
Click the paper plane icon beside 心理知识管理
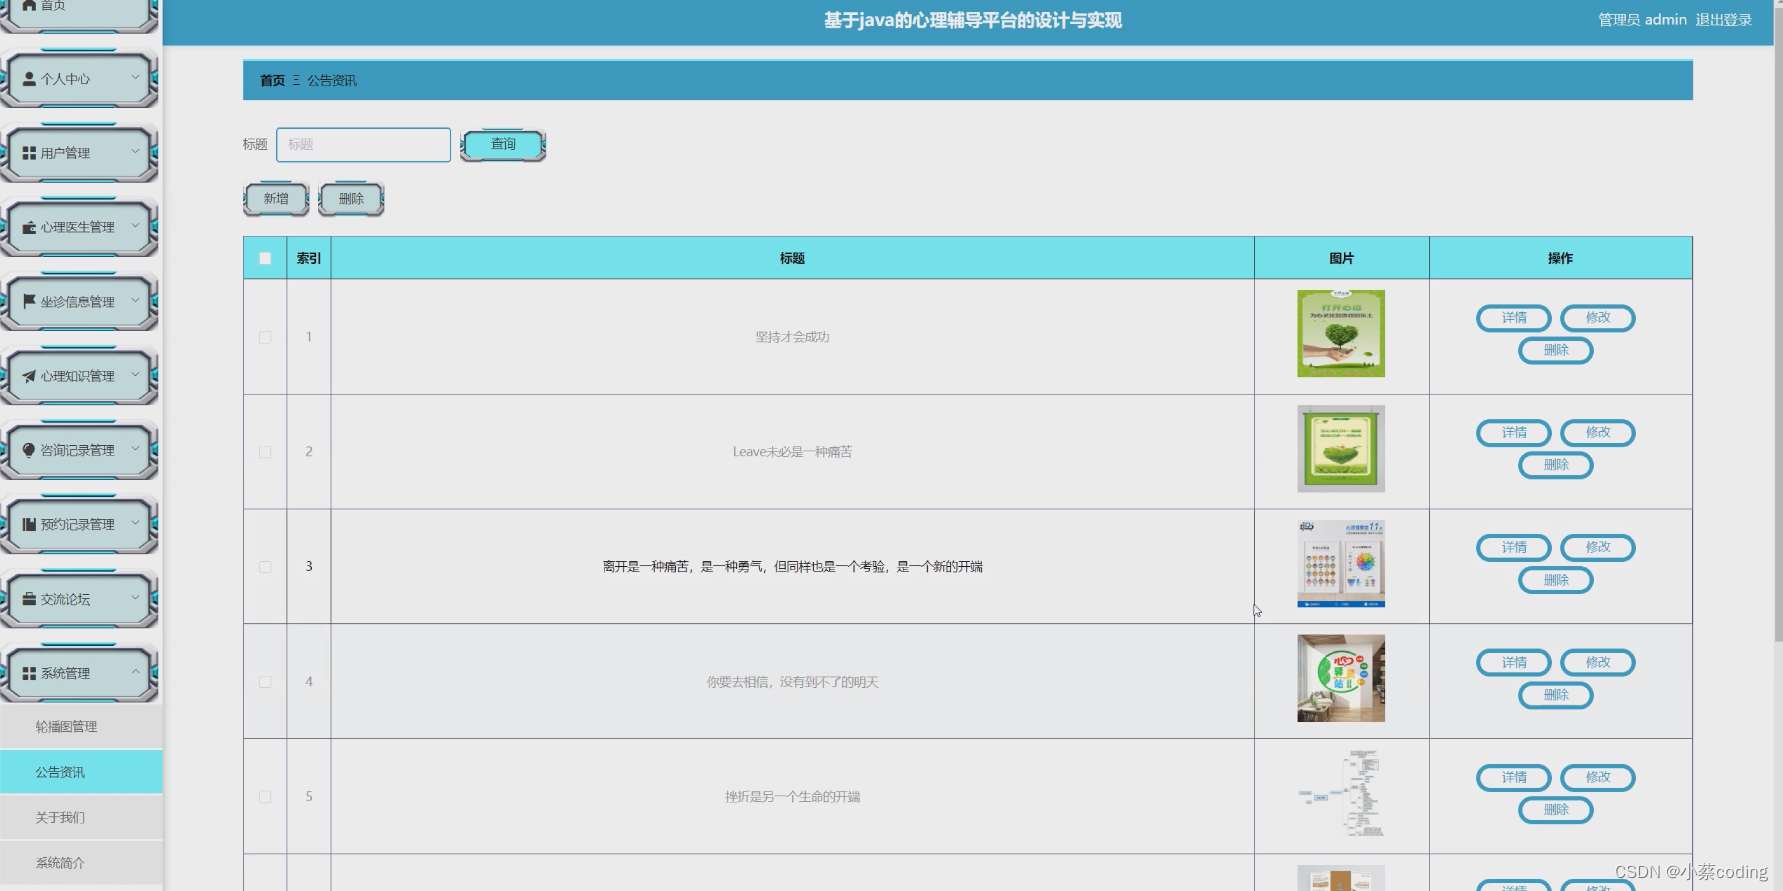coord(29,376)
